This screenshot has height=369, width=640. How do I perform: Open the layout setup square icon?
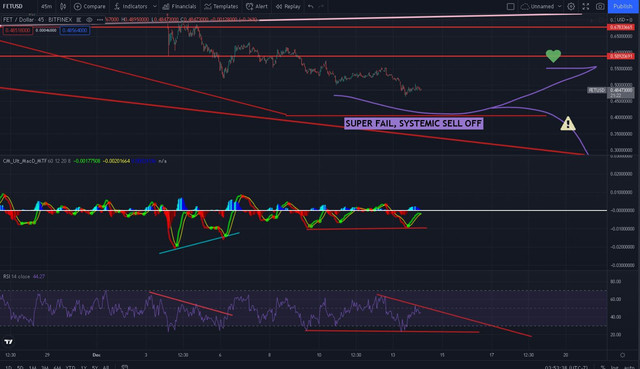(x=510, y=6)
